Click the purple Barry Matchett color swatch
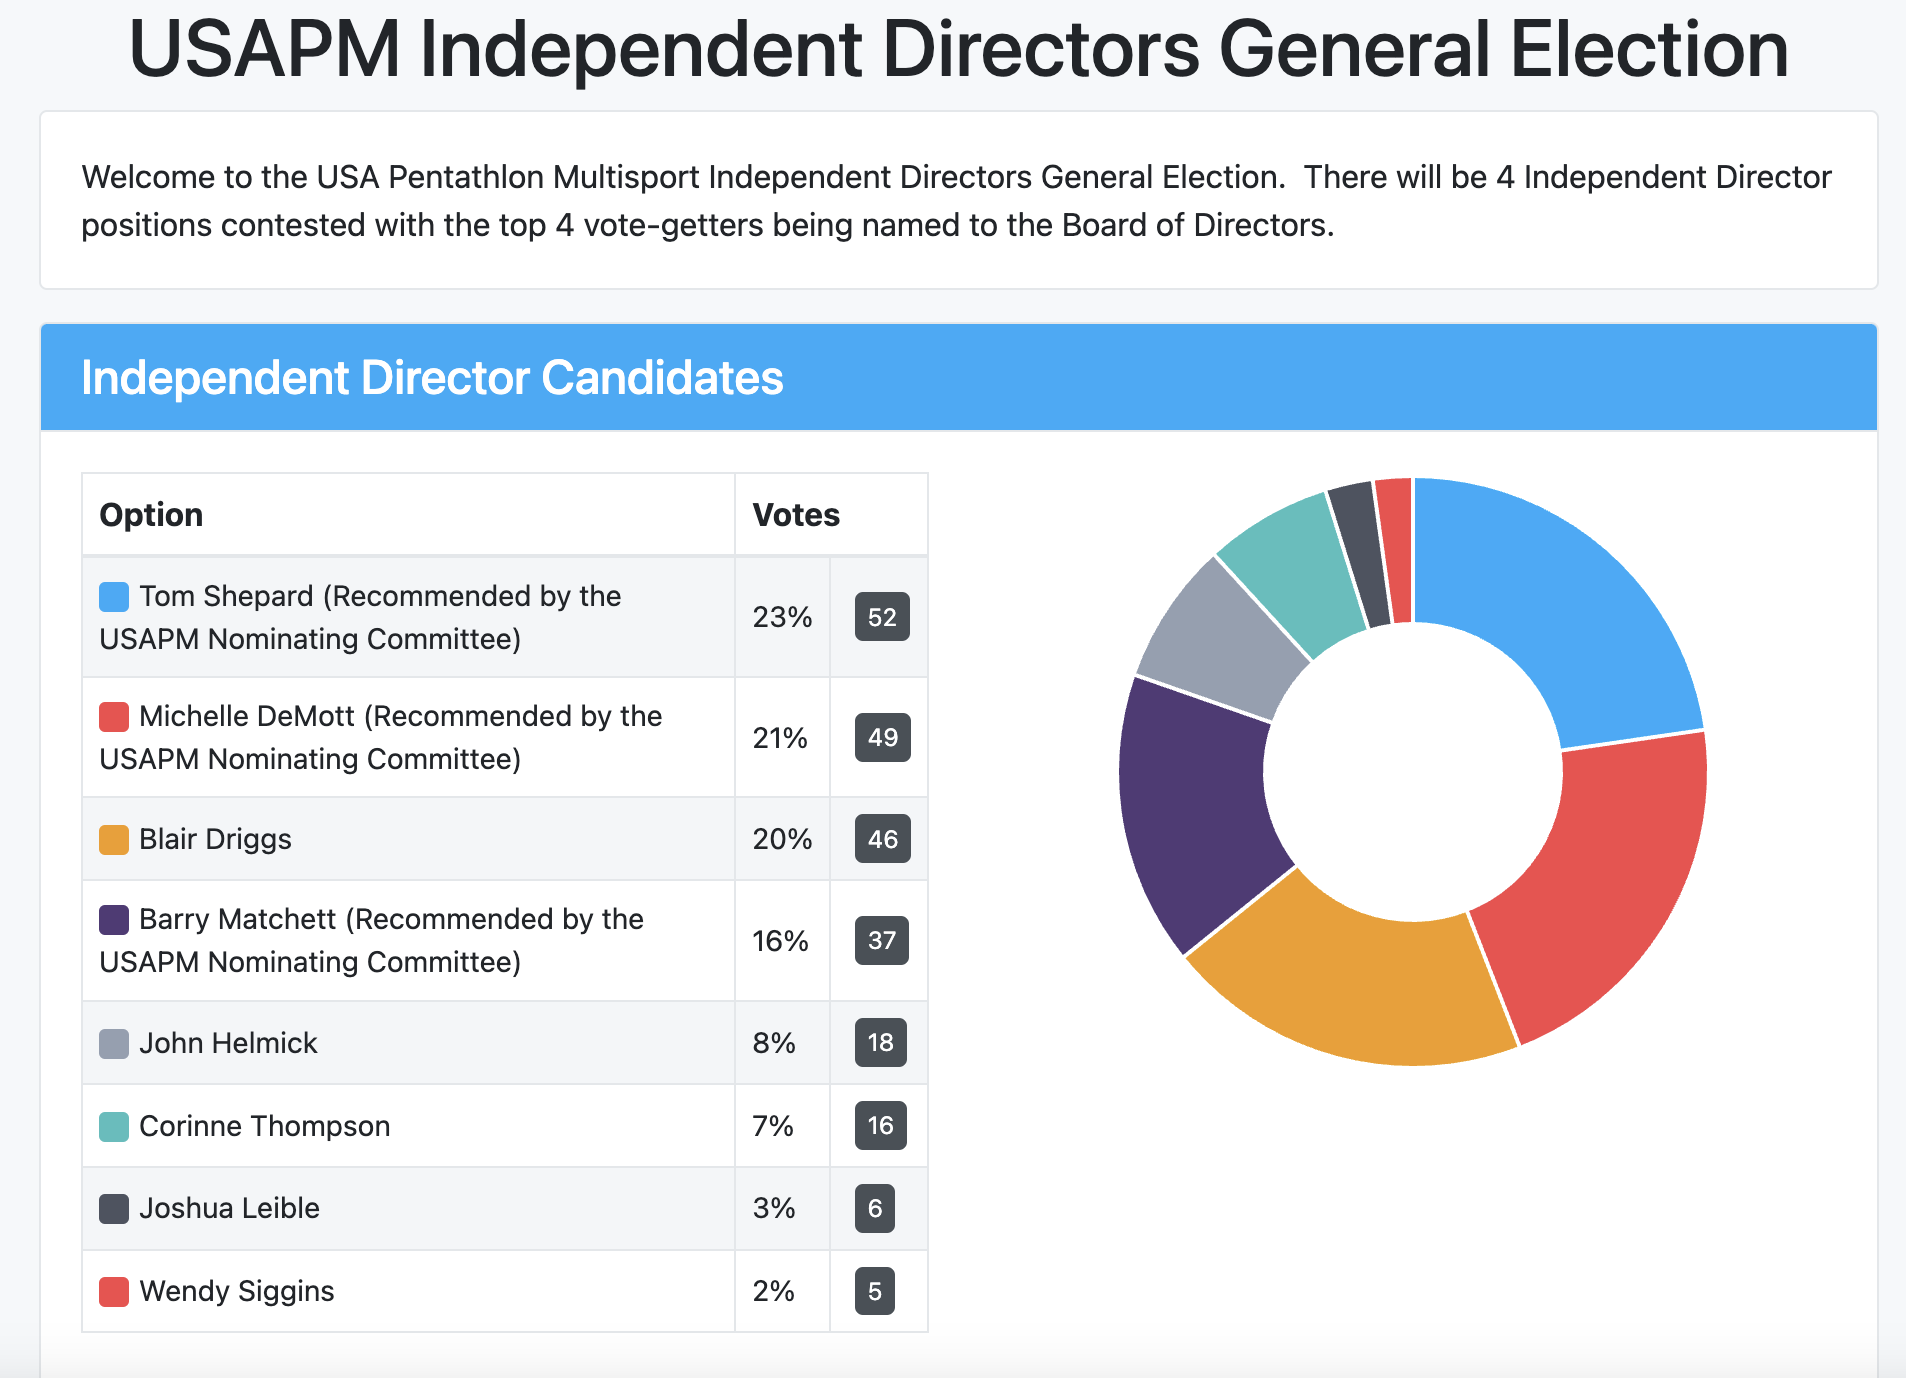This screenshot has width=1906, height=1378. tap(112, 919)
